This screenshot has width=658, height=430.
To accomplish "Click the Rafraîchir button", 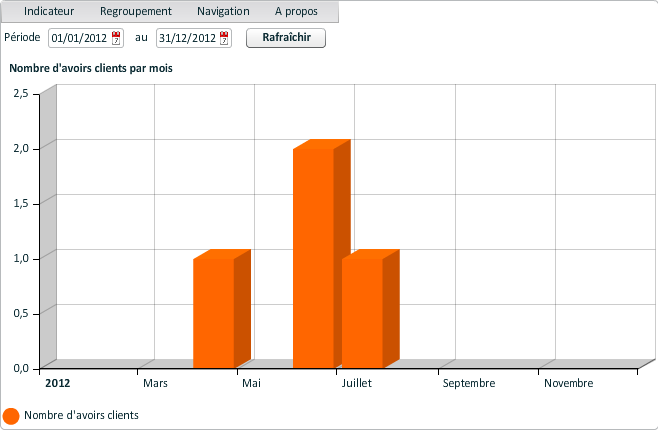I will click(286, 38).
